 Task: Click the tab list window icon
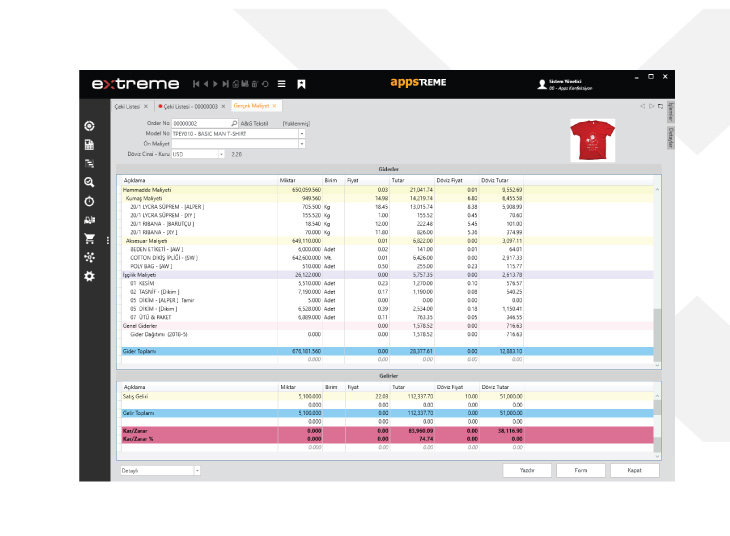click(x=660, y=106)
